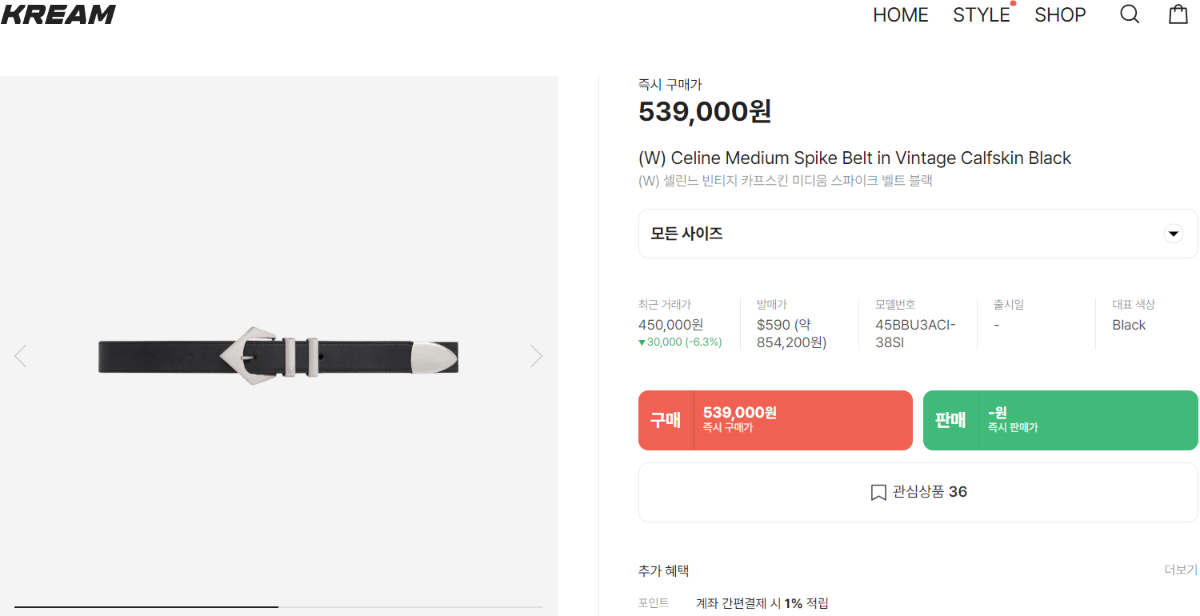Image resolution: width=1200 pixels, height=616 pixels.
Task: Click the black belt product image
Action: [278, 355]
